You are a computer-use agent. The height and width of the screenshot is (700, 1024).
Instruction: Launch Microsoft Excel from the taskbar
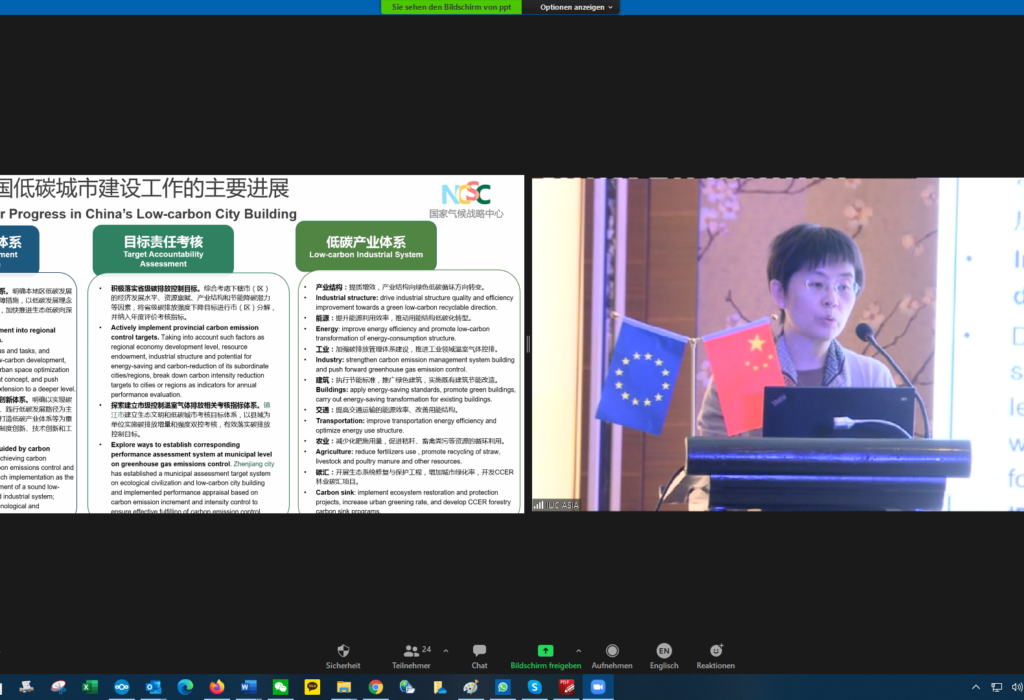[88, 689]
